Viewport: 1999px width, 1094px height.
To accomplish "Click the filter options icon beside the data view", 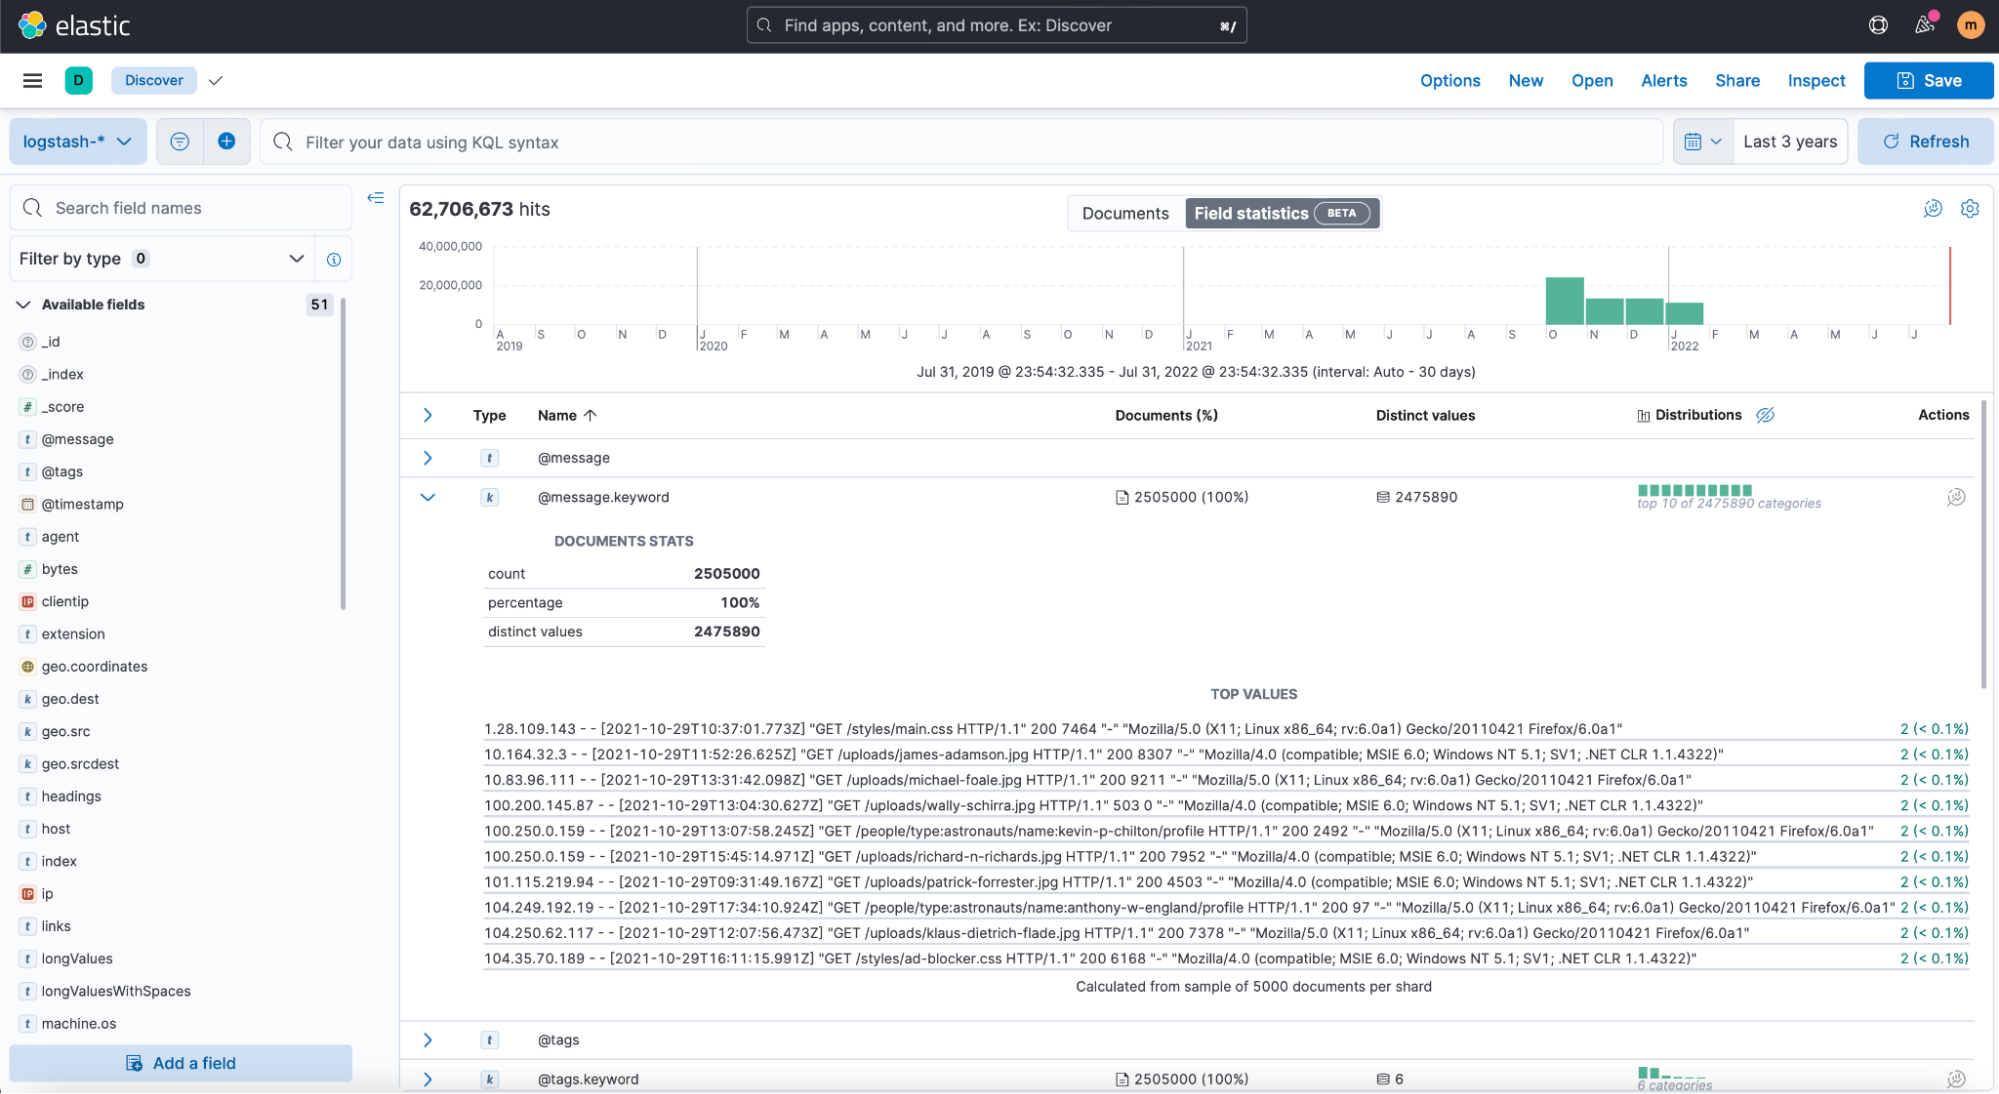I will click(179, 141).
